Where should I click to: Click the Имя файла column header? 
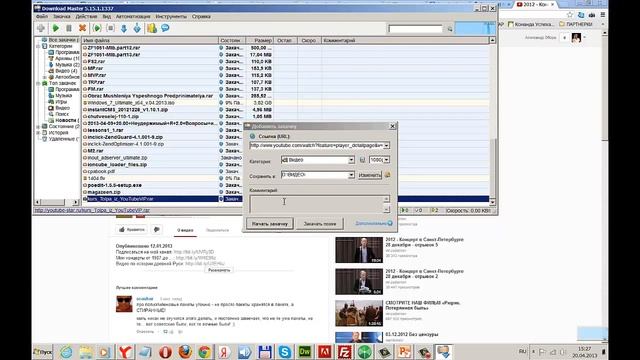[150, 40]
